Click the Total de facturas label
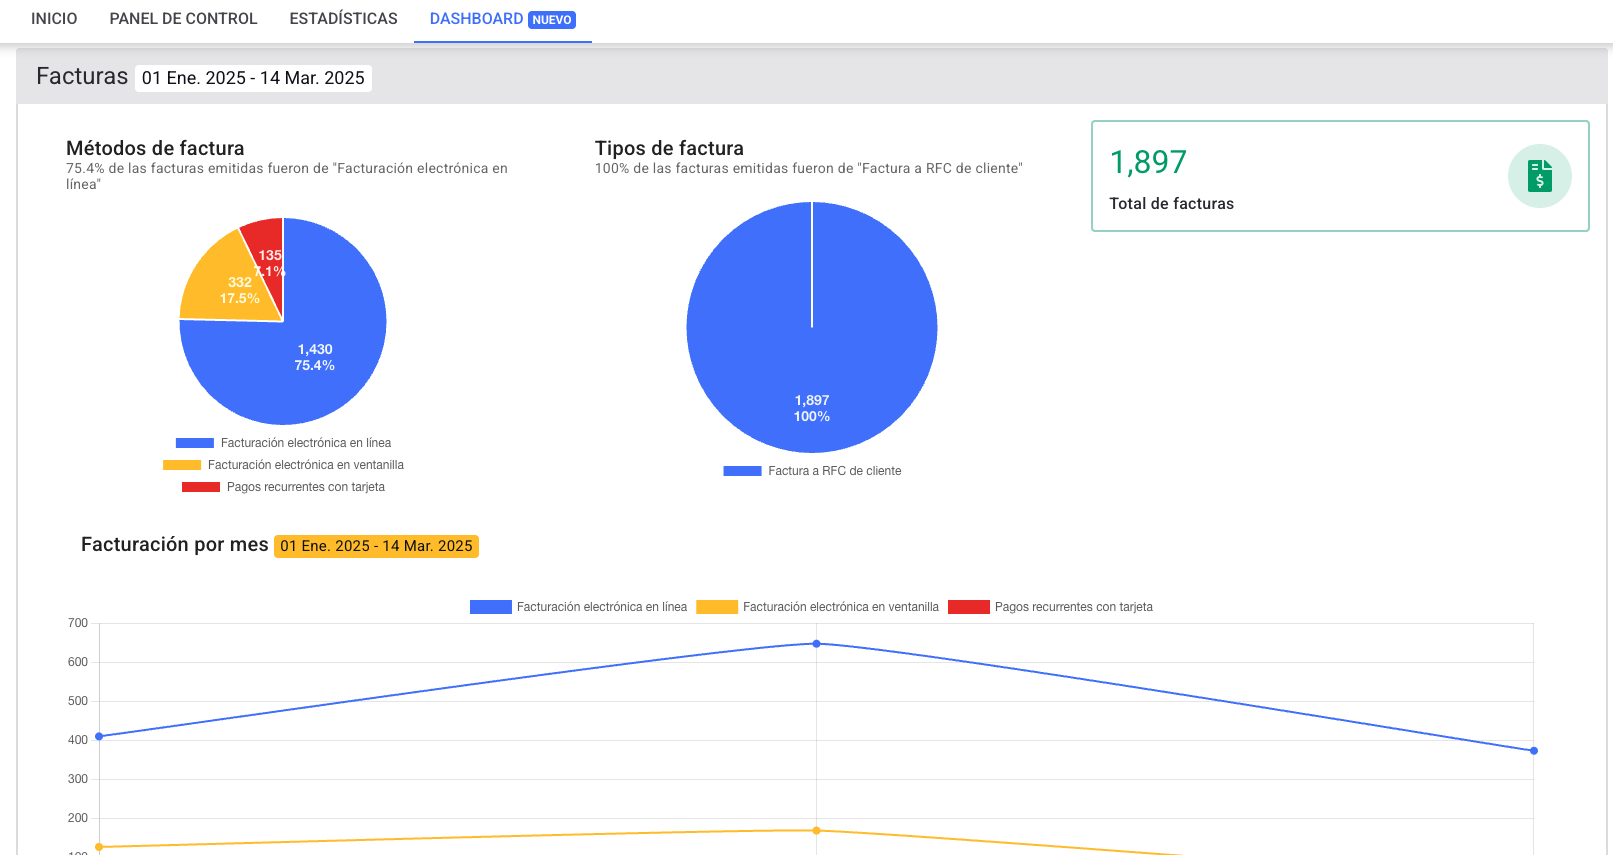This screenshot has height=855, width=1613. coord(1171,204)
